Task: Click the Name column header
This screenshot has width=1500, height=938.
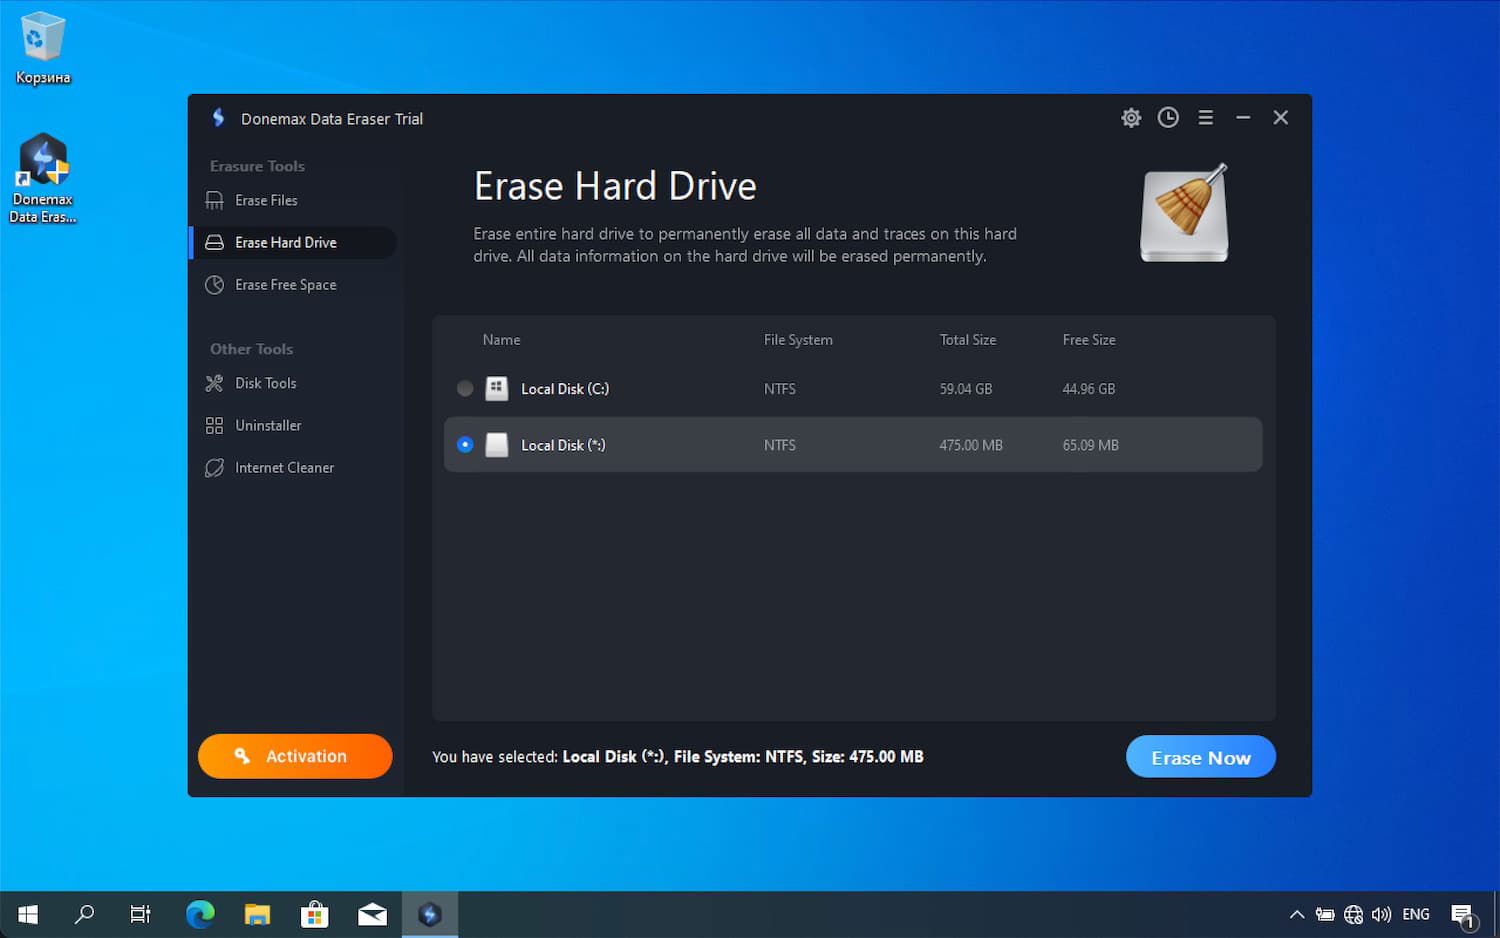Action: 501,340
